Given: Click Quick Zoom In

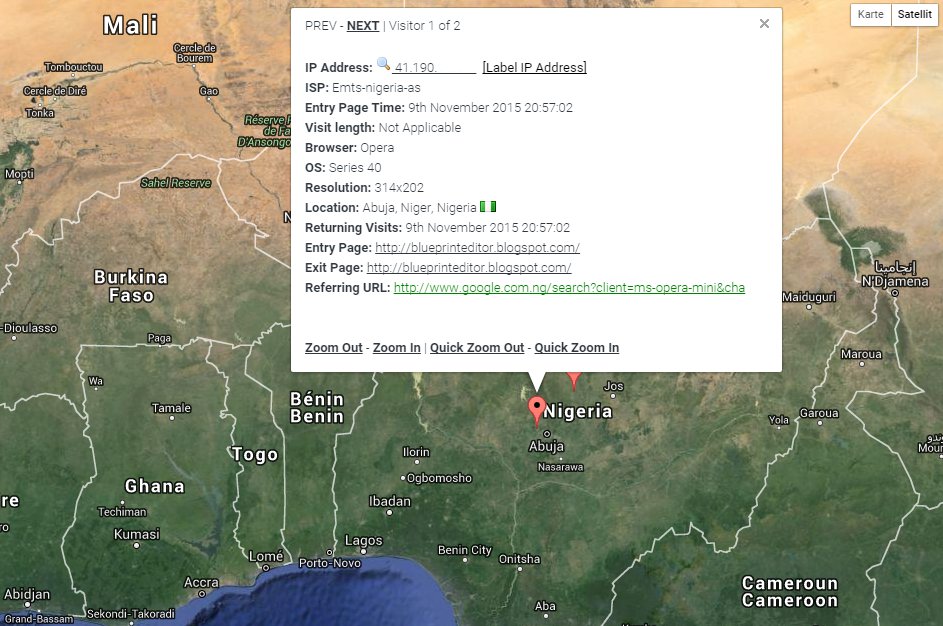Looking at the screenshot, I should click(576, 348).
